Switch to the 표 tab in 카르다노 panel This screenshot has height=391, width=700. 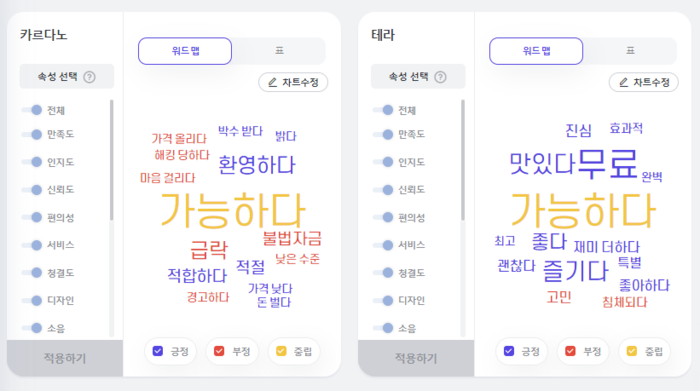279,51
